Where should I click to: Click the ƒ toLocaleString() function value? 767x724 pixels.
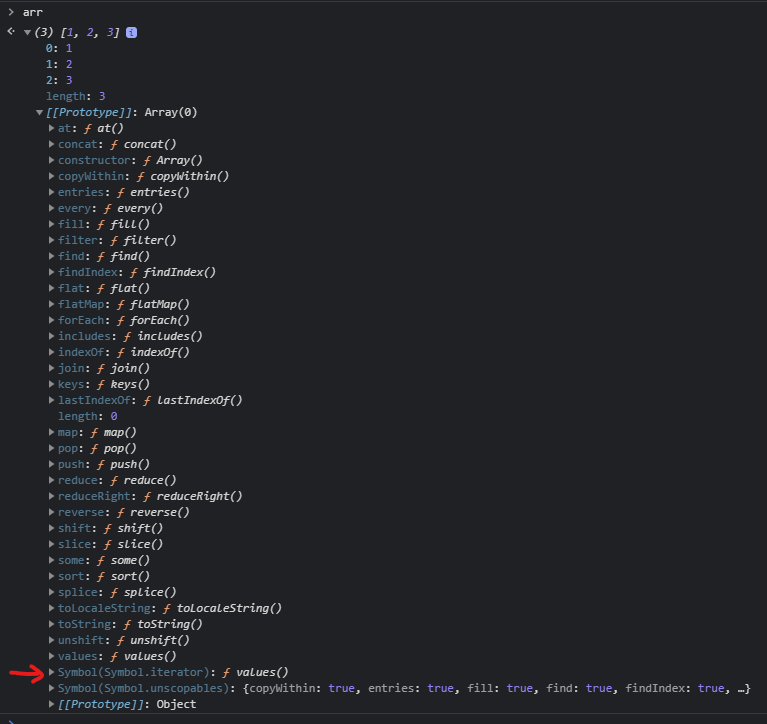click(222, 609)
